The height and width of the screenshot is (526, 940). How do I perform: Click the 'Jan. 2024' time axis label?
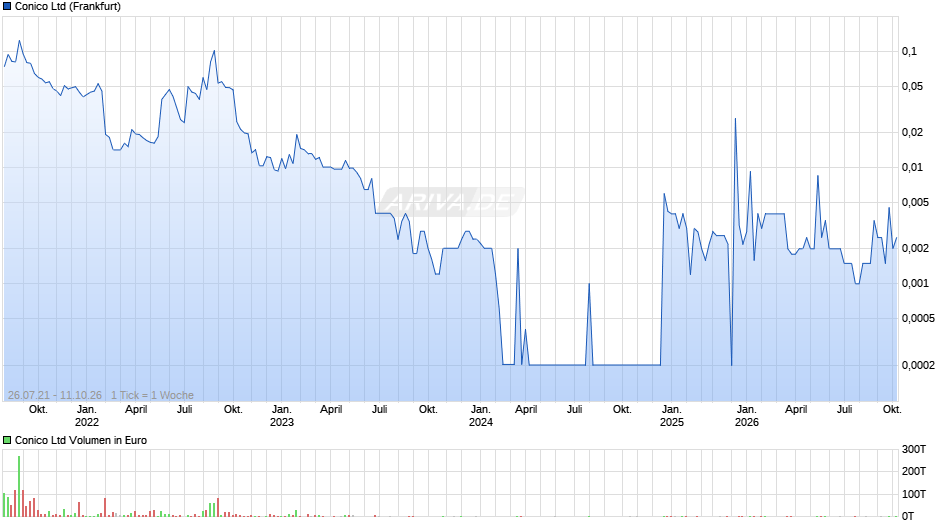point(481,416)
